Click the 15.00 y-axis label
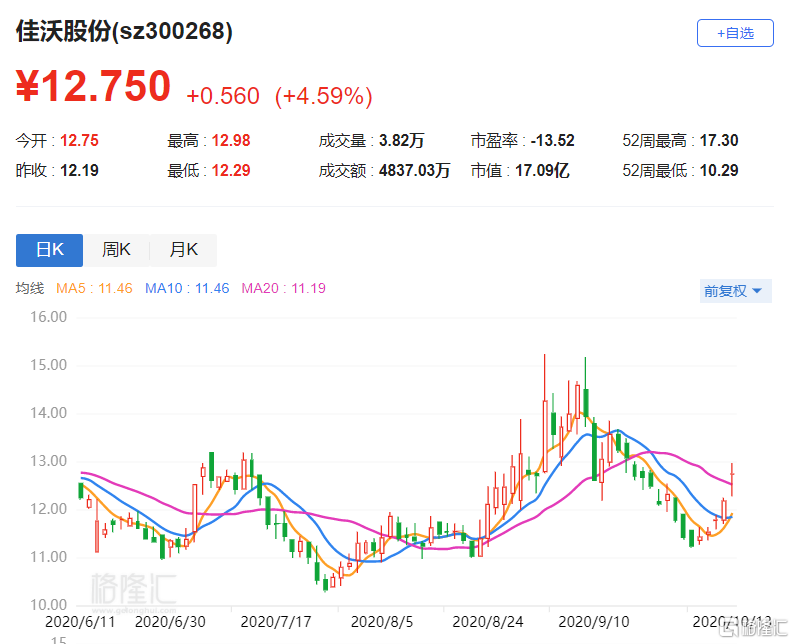The image size is (794, 644). pos(48,365)
